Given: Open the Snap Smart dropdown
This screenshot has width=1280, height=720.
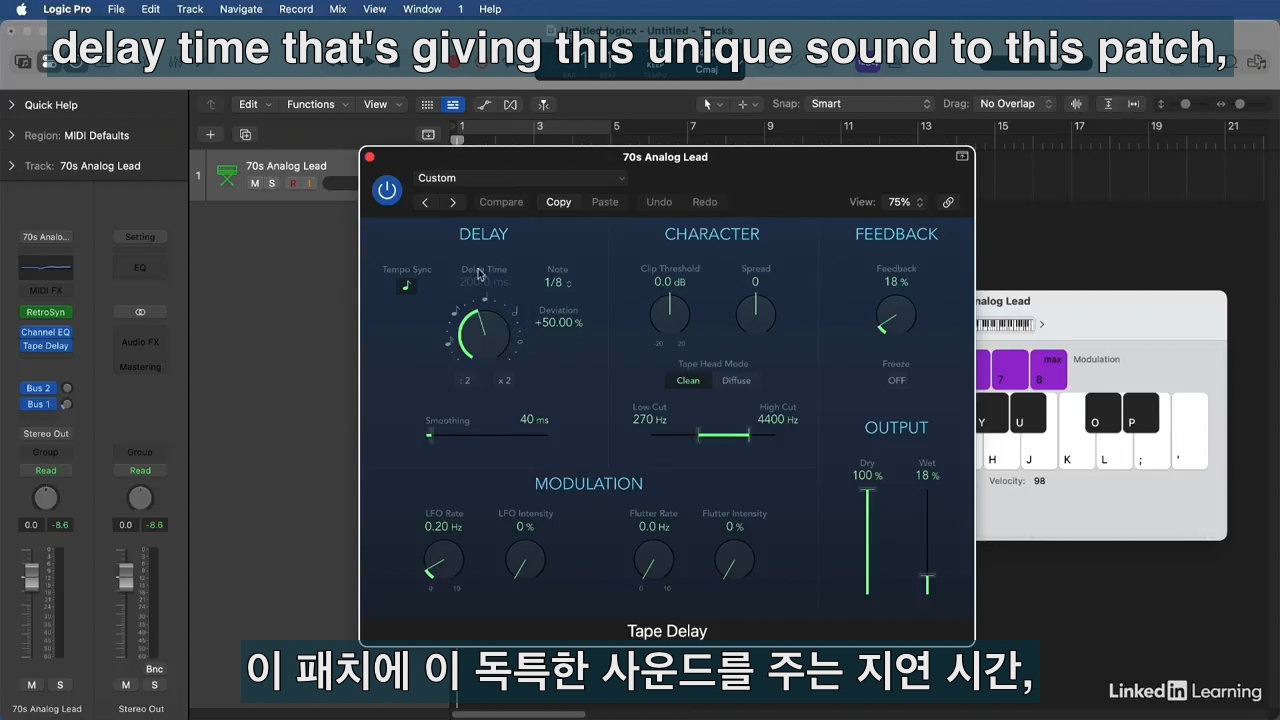Looking at the screenshot, I should tap(871, 104).
